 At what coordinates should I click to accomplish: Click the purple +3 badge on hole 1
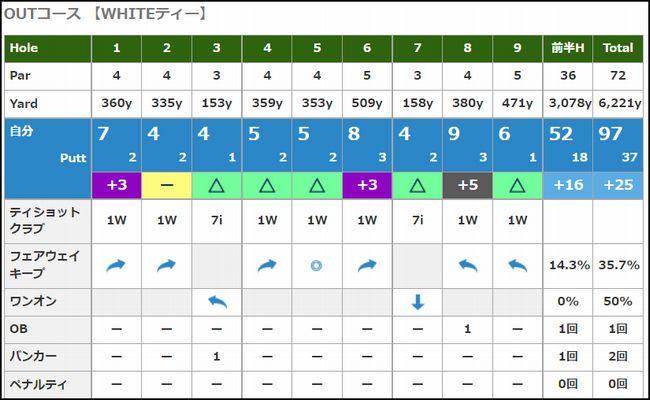point(116,184)
